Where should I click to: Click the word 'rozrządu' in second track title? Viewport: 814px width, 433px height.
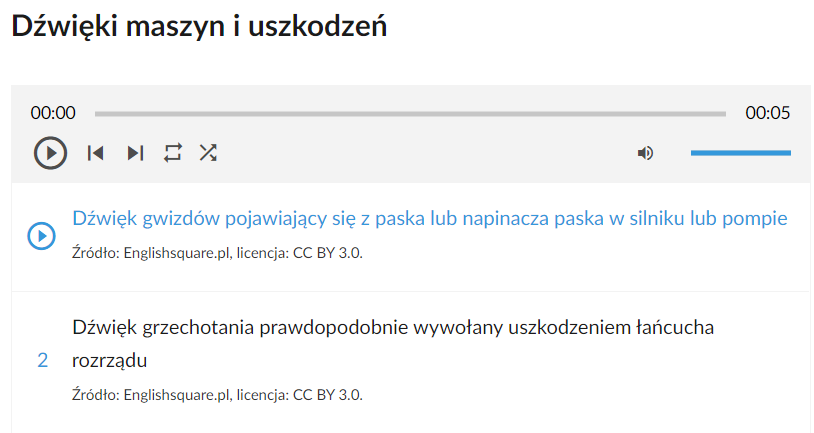pyautogui.click(x=110, y=361)
